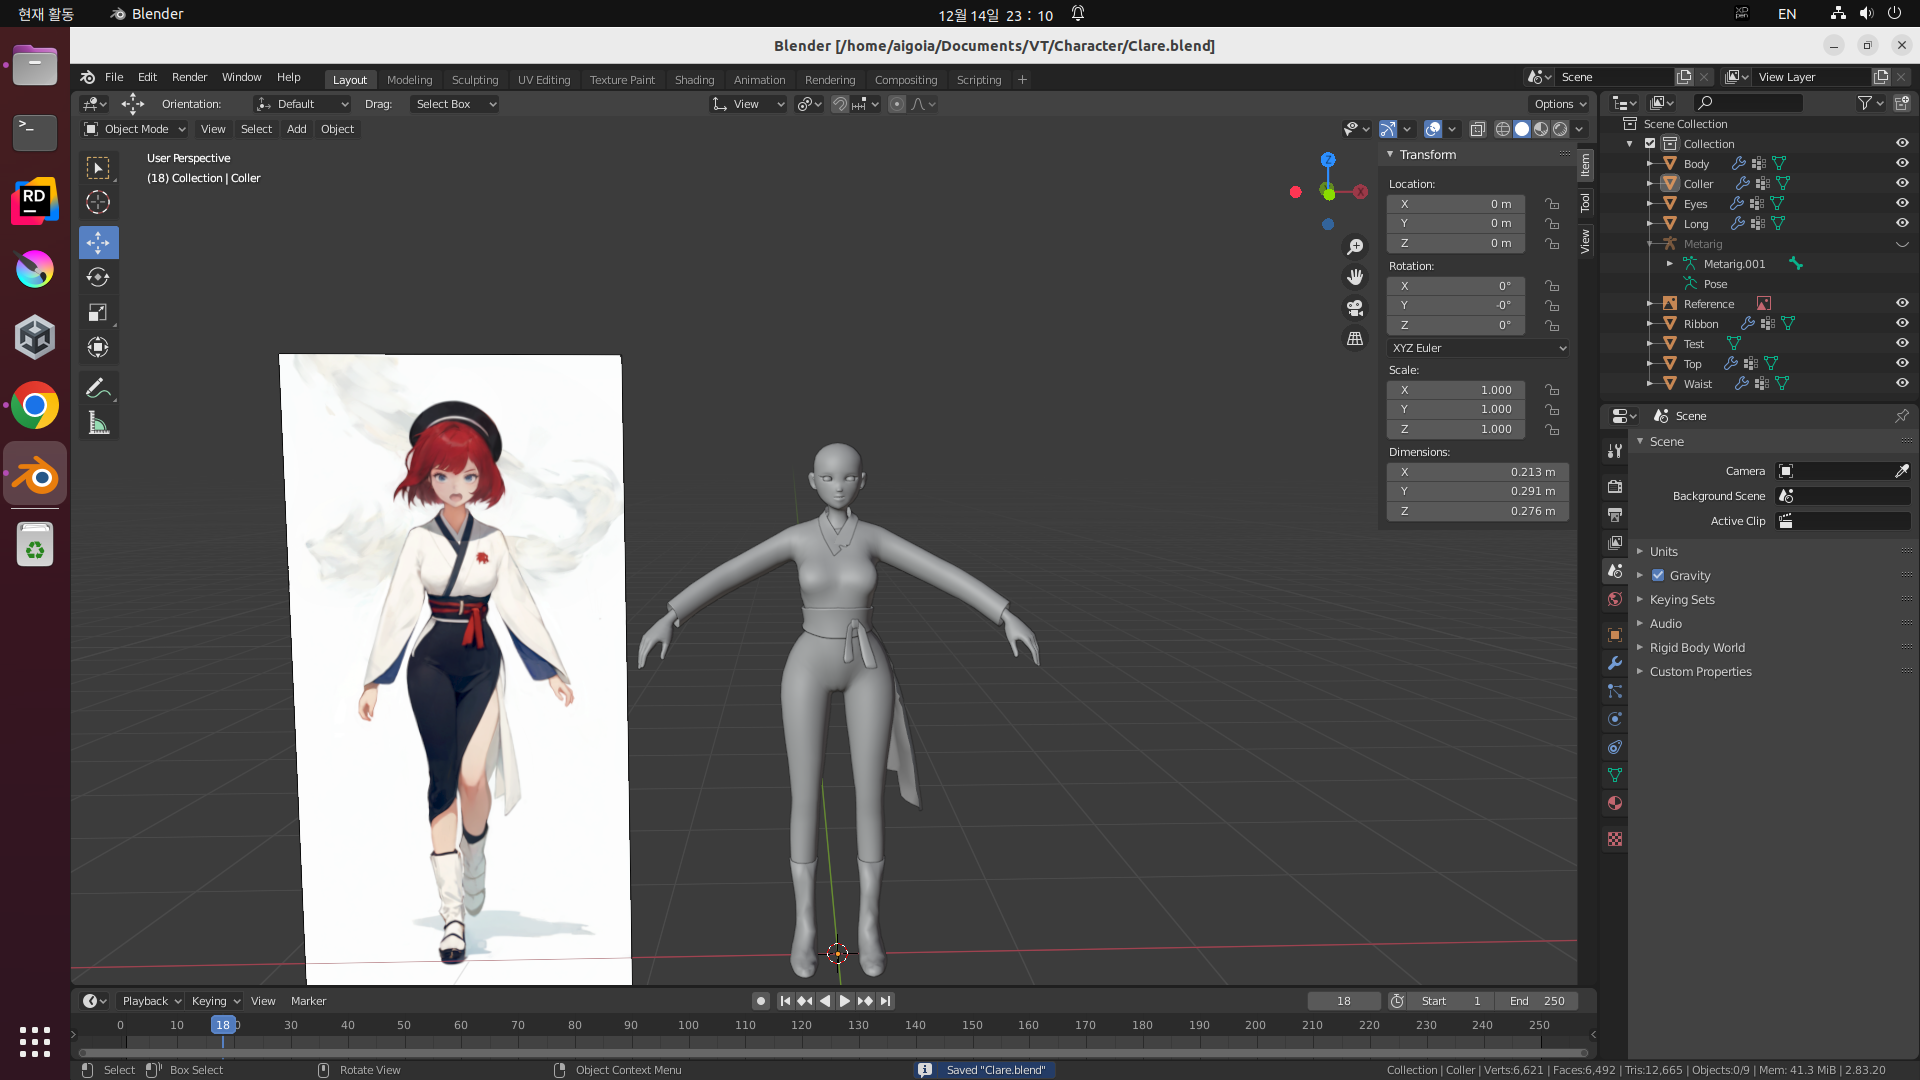
Task: Switch to wireframe viewport shading
Action: point(1503,129)
